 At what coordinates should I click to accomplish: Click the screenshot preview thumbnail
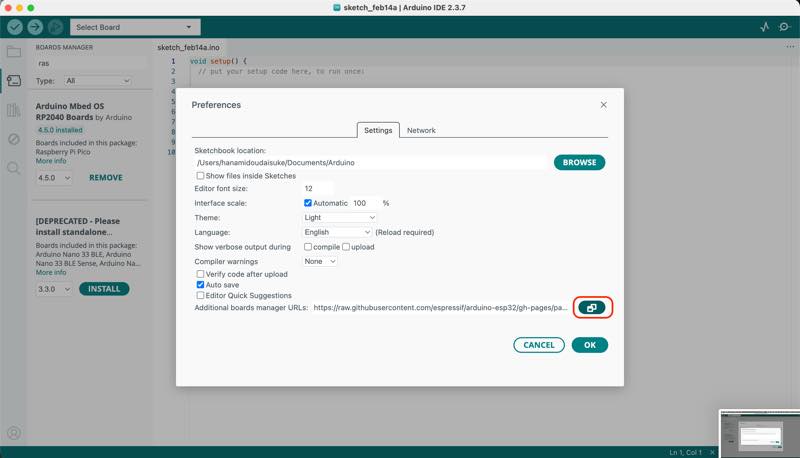(759, 432)
